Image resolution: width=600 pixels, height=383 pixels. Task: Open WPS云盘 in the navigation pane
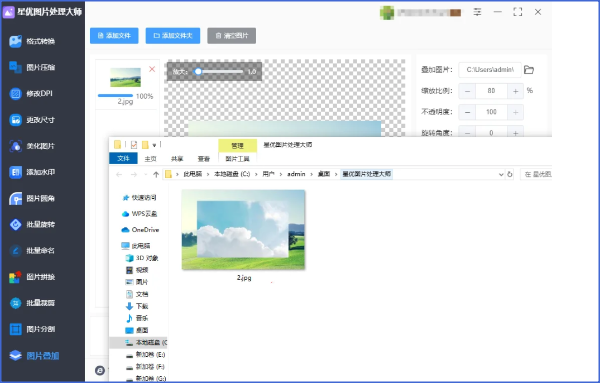139,214
